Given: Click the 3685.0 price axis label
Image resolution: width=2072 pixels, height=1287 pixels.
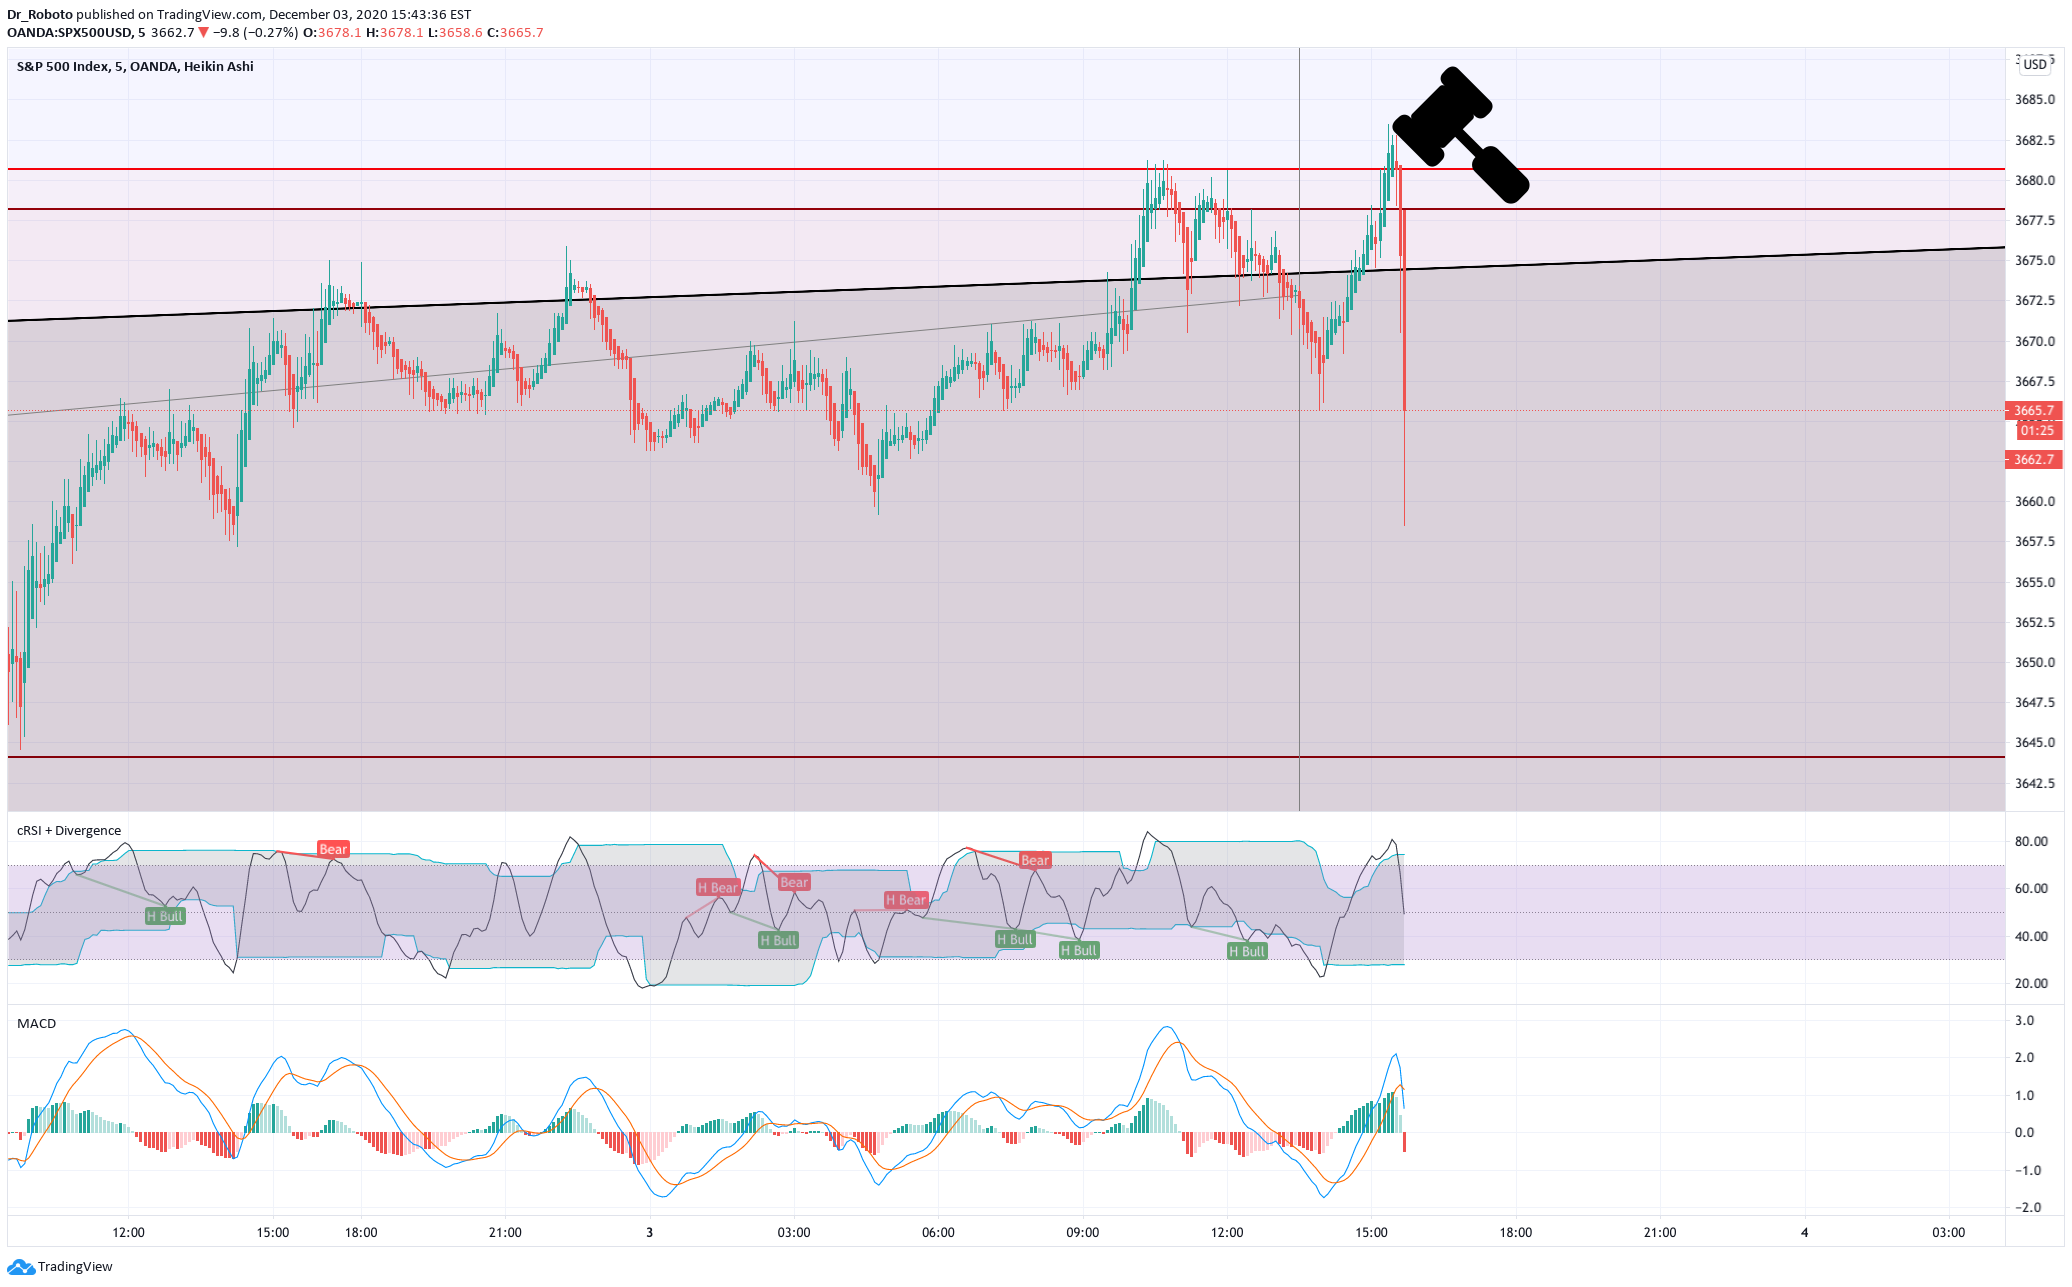Looking at the screenshot, I should tap(2035, 99).
